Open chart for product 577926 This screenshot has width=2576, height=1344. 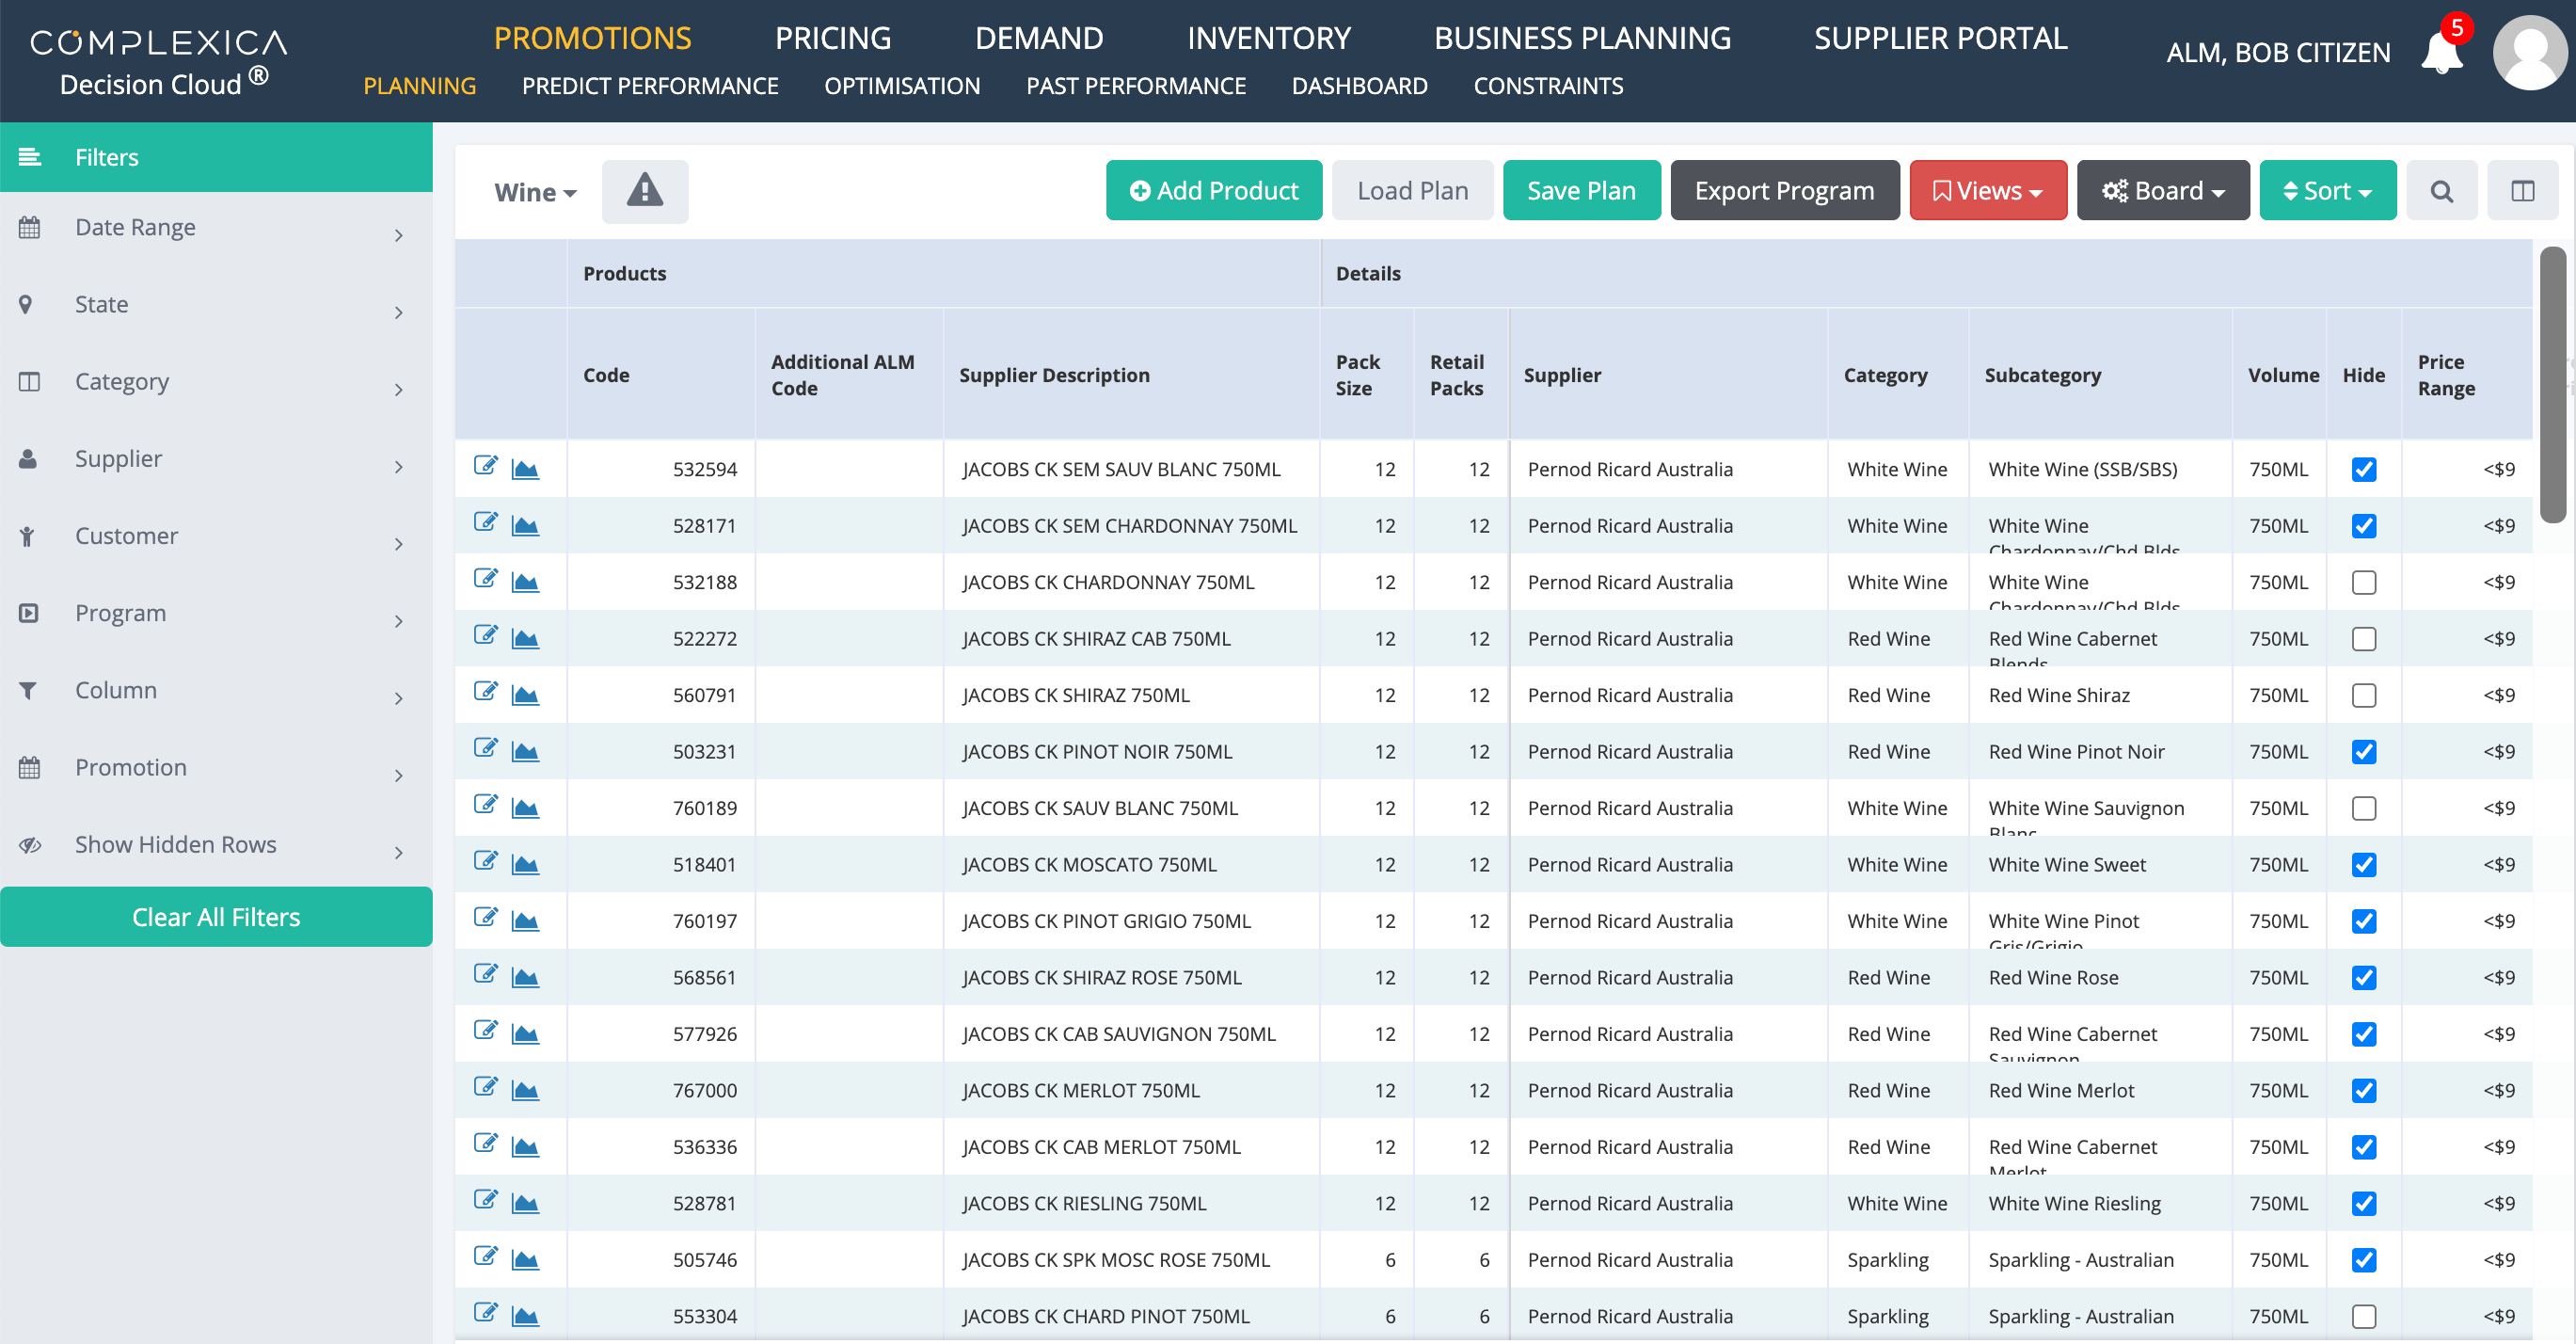(525, 1033)
